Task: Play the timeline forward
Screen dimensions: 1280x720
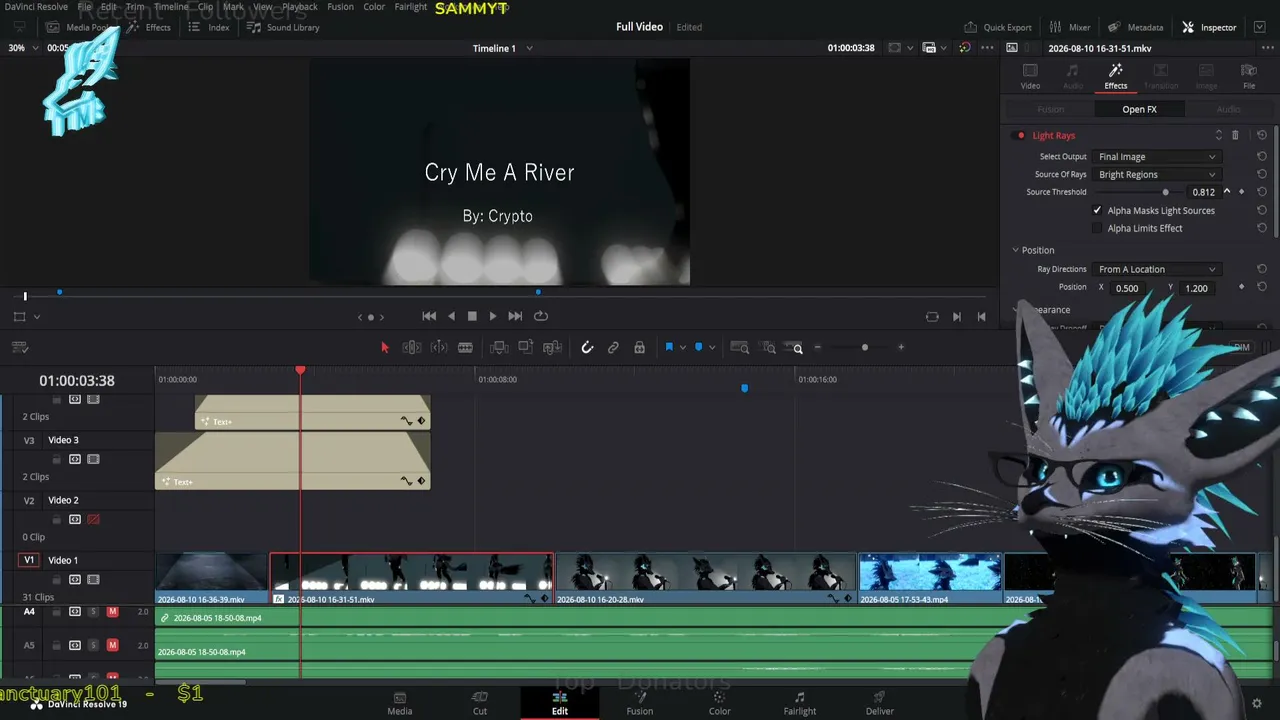Action: point(492,316)
